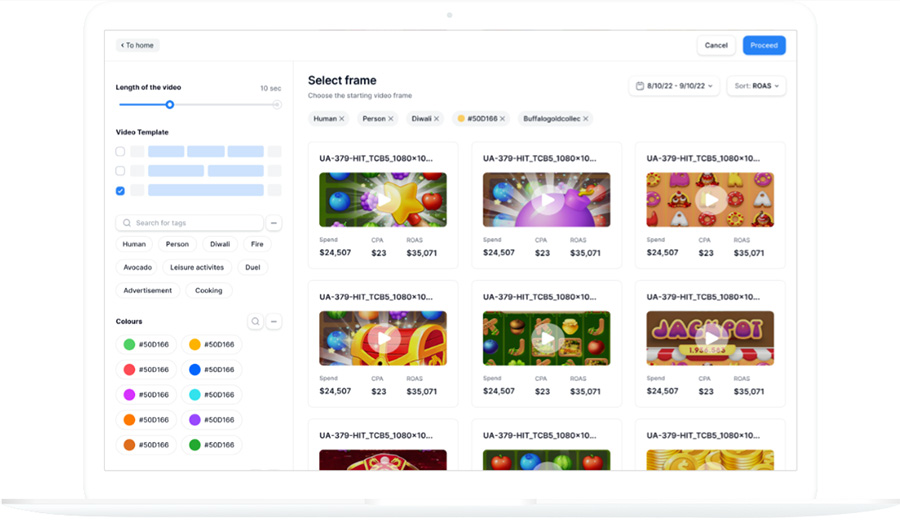Image resolution: width=900 pixels, height=522 pixels.
Task: Remove the #50D166 colour filter chip
Action: pyautogui.click(x=502, y=119)
